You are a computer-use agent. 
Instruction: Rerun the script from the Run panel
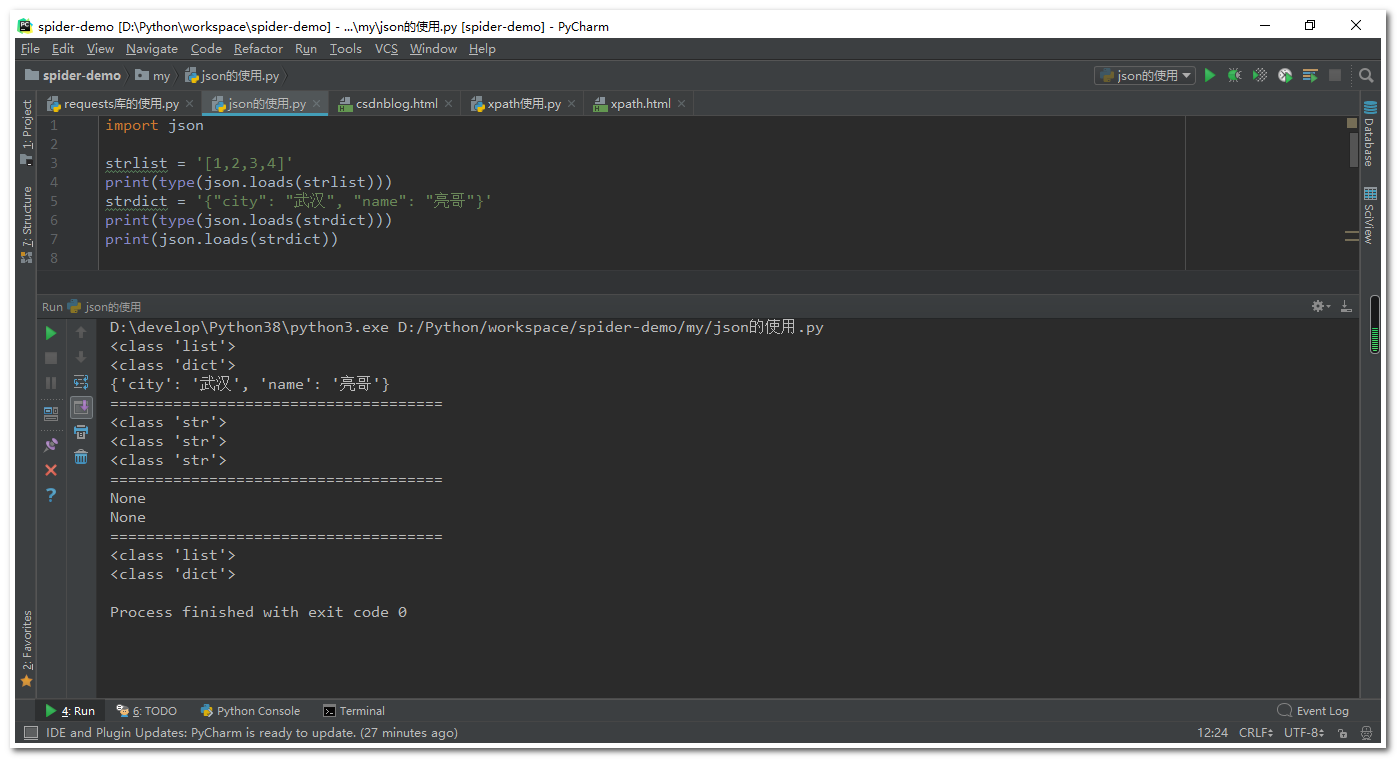(x=51, y=333)
